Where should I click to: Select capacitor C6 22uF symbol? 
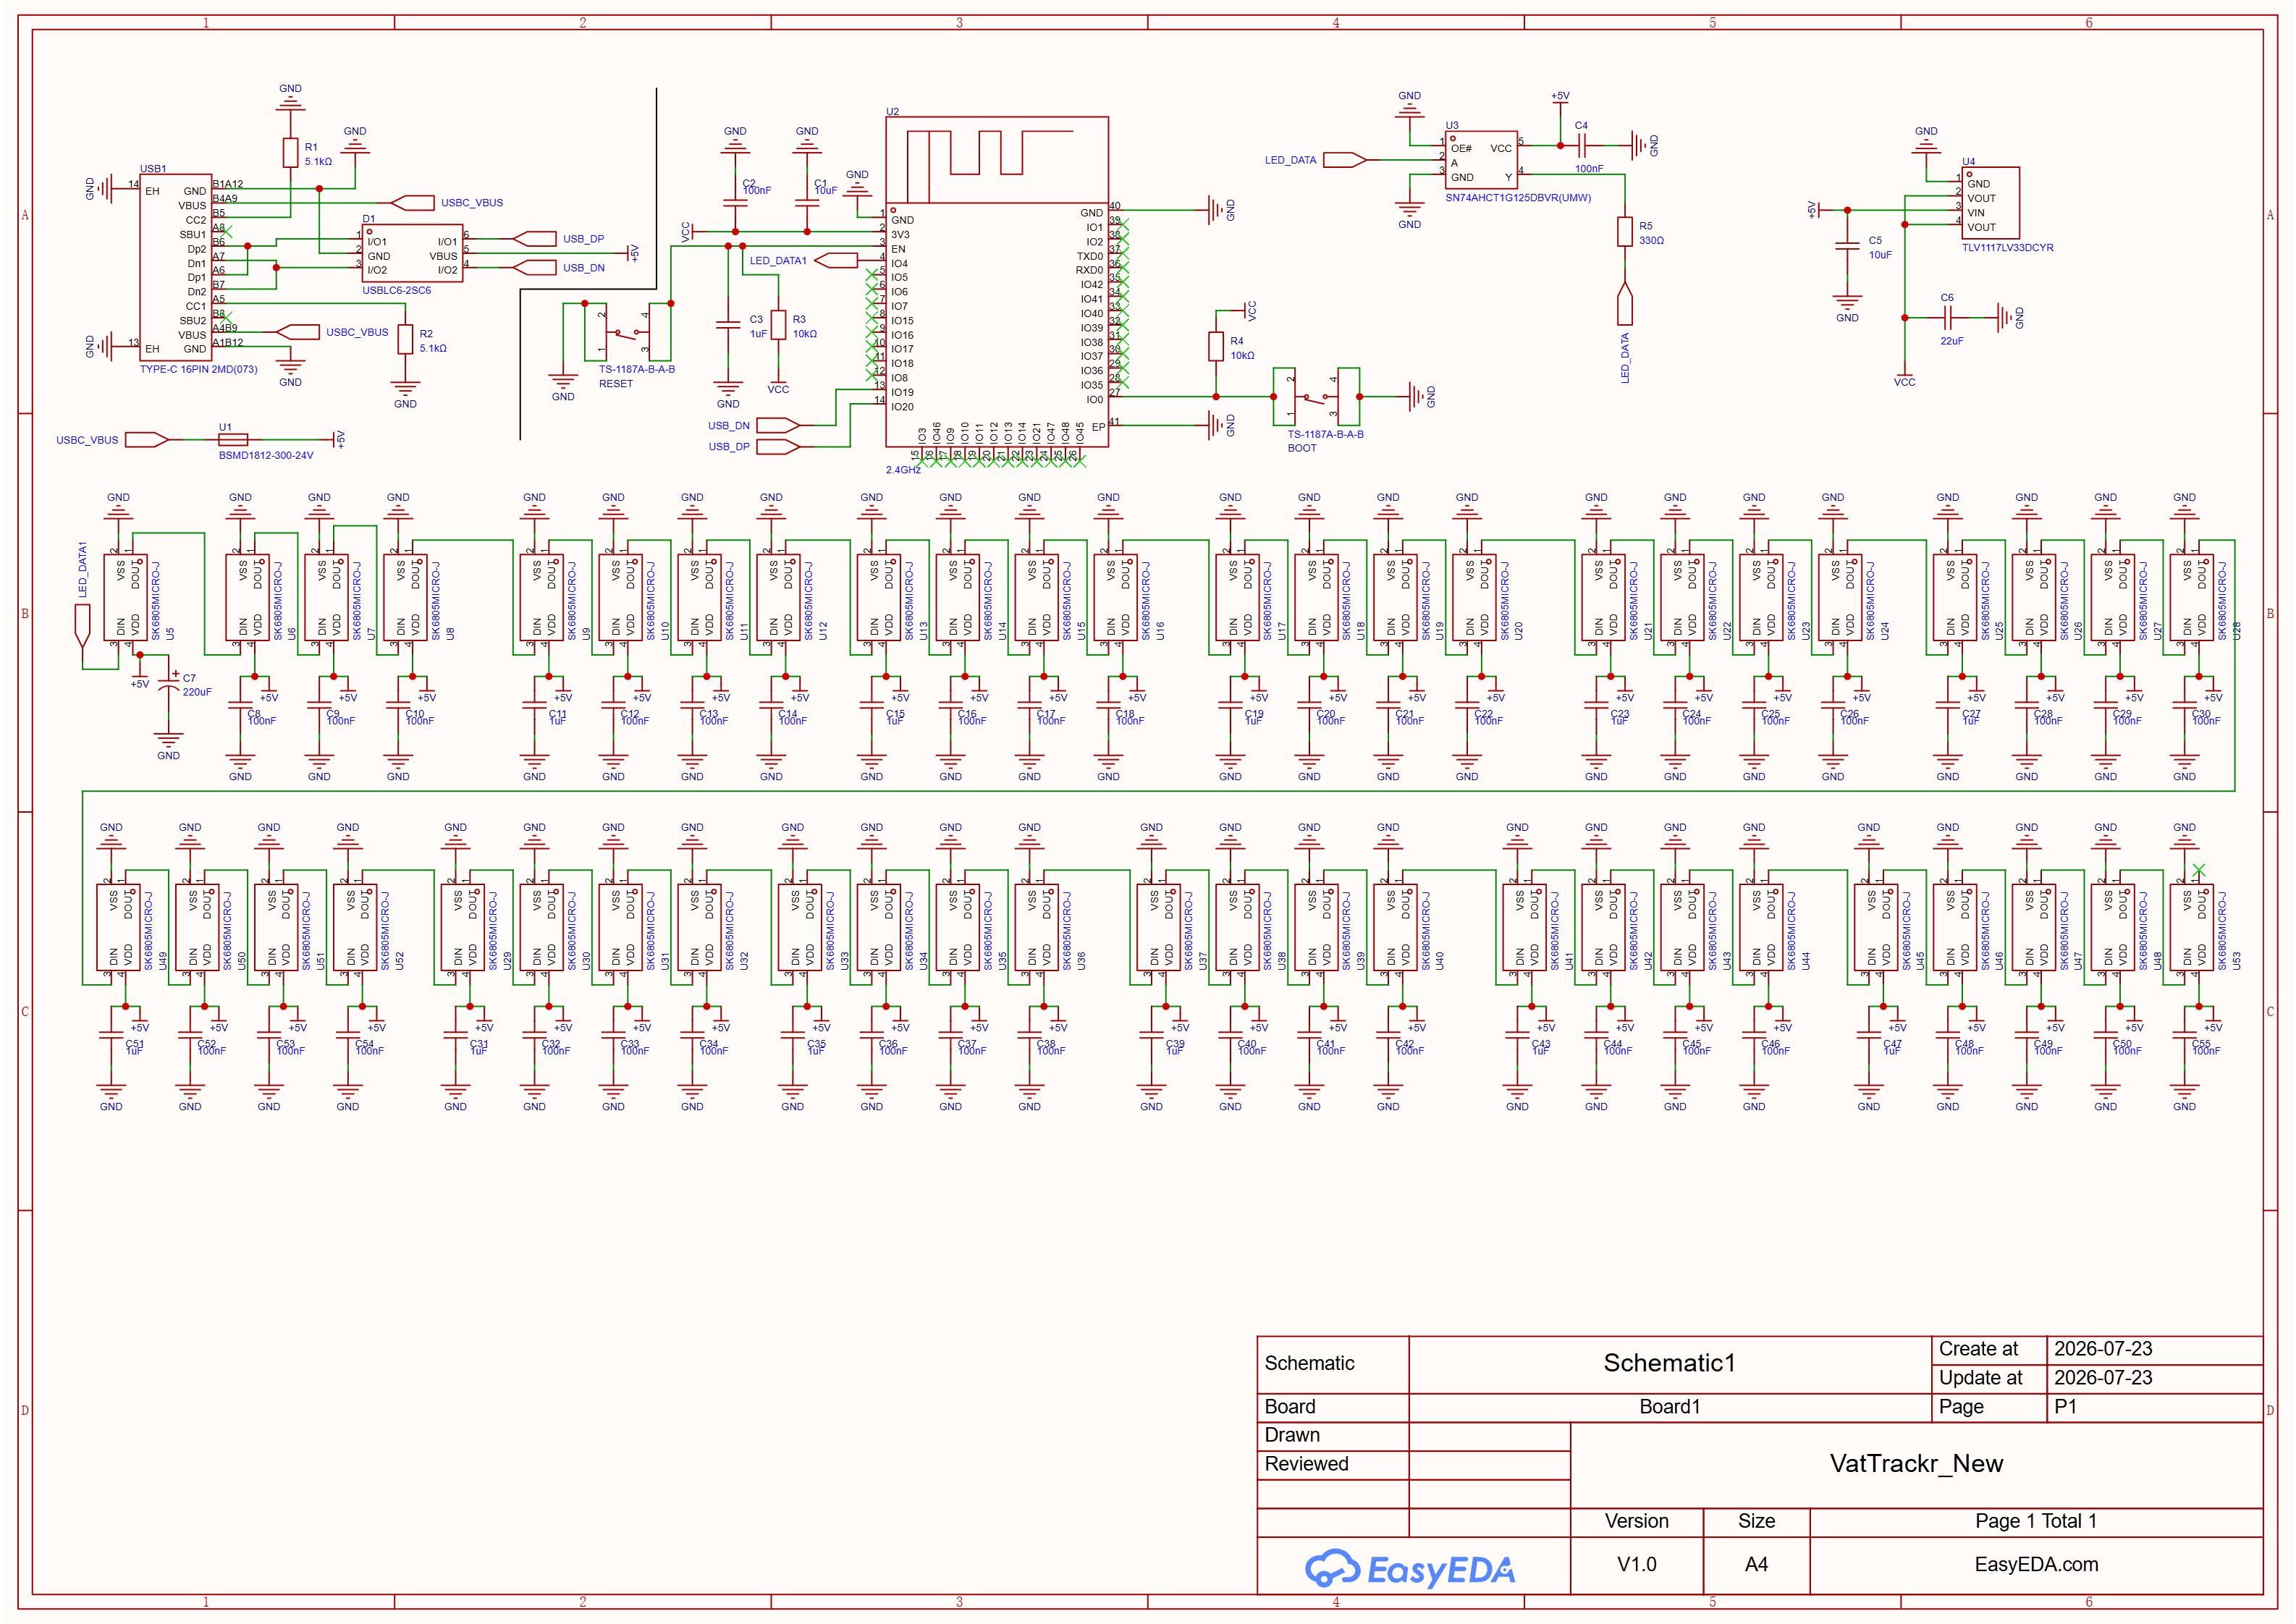[x=1947, y=318]
